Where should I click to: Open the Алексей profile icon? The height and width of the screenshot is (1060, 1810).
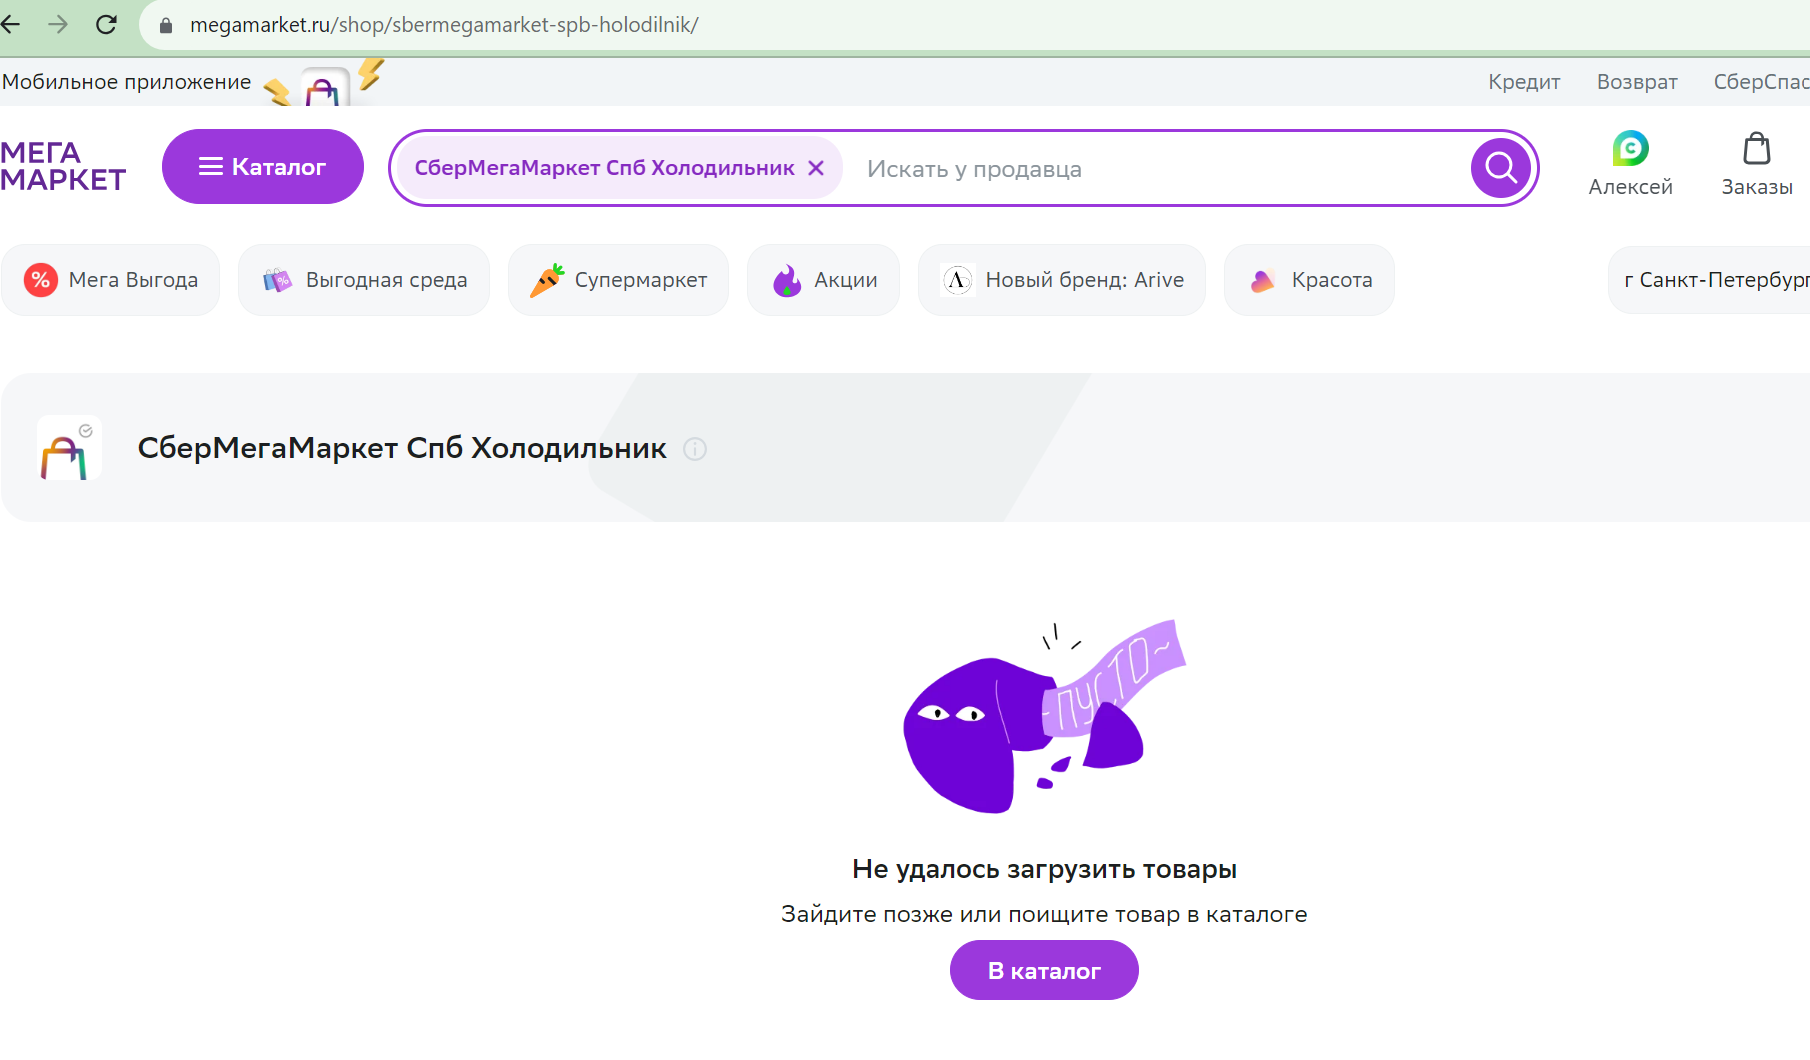[1630, 149]
